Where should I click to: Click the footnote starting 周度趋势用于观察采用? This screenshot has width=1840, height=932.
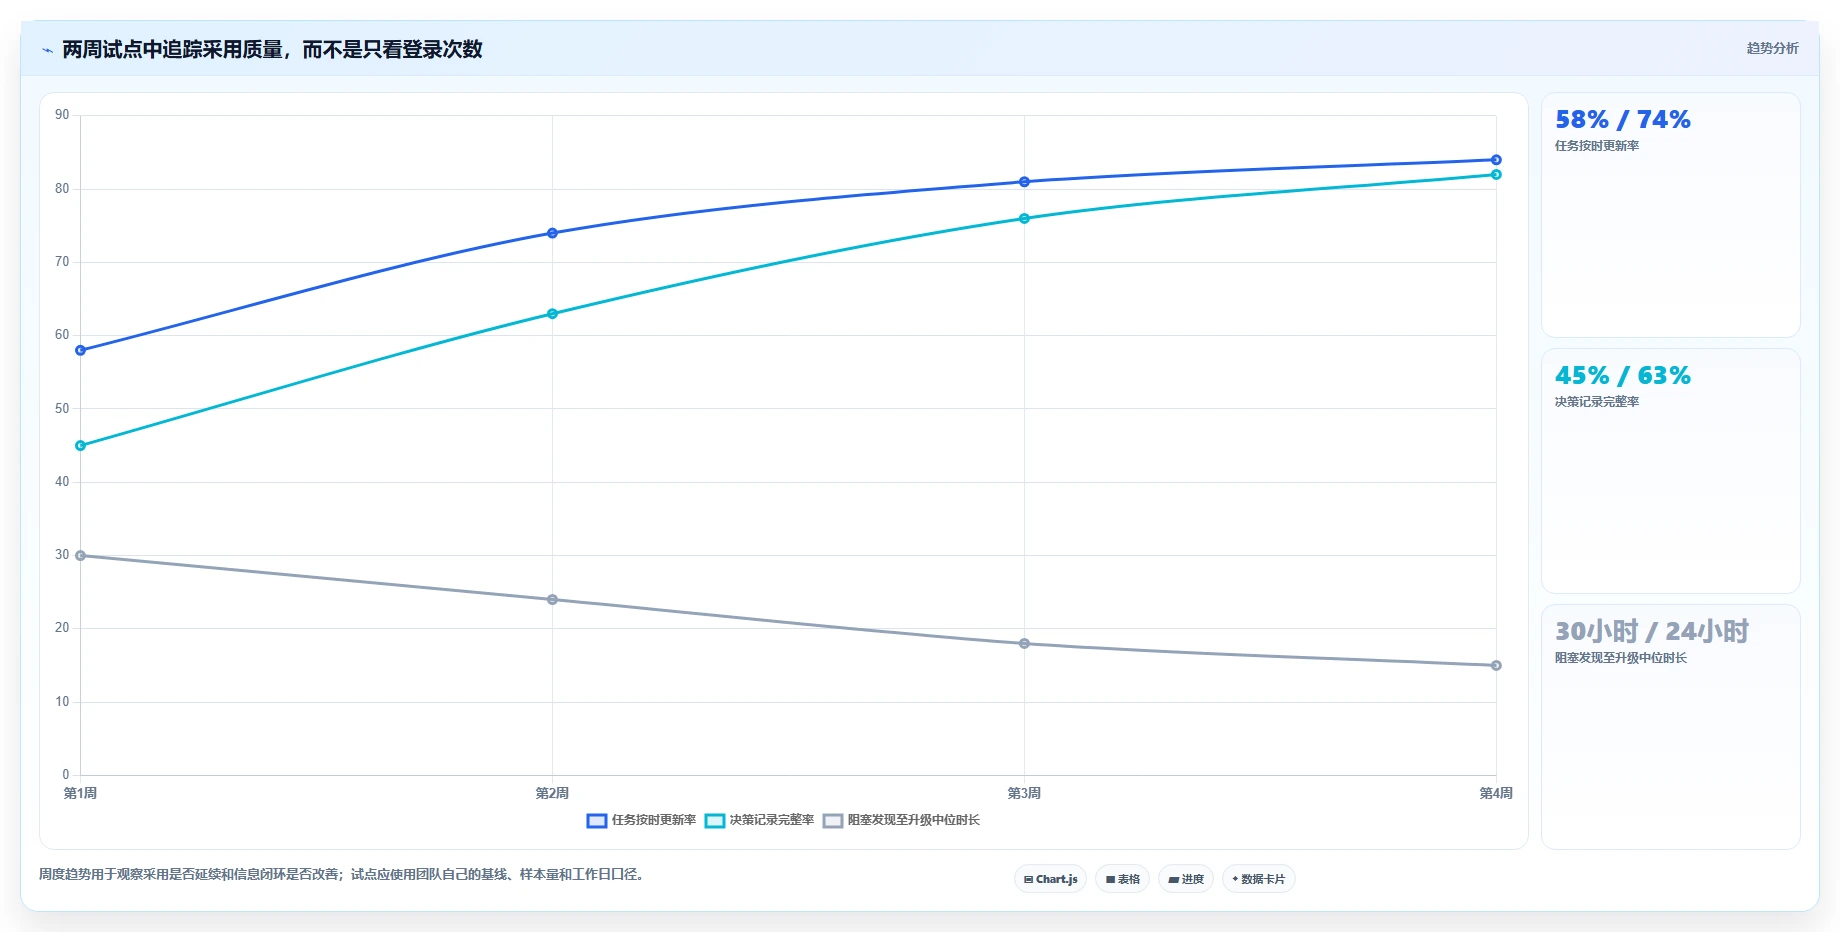click(343, 874)
